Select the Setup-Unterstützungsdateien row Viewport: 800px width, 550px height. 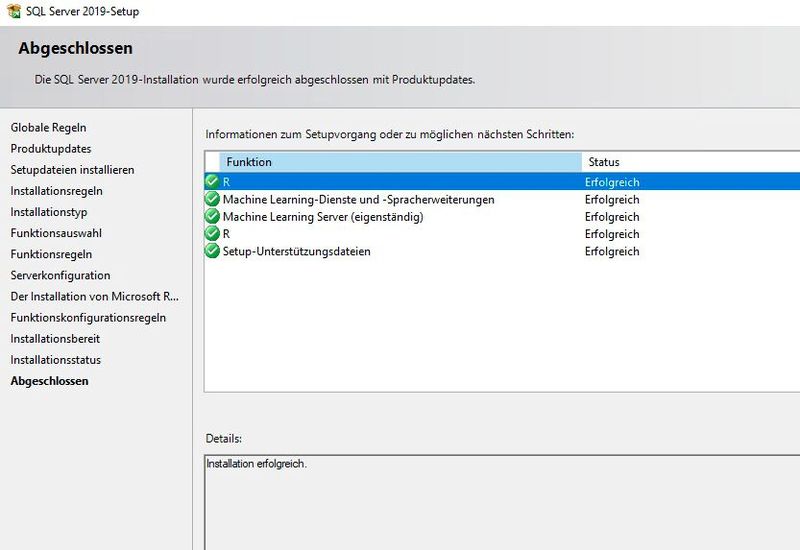point(502,252)
